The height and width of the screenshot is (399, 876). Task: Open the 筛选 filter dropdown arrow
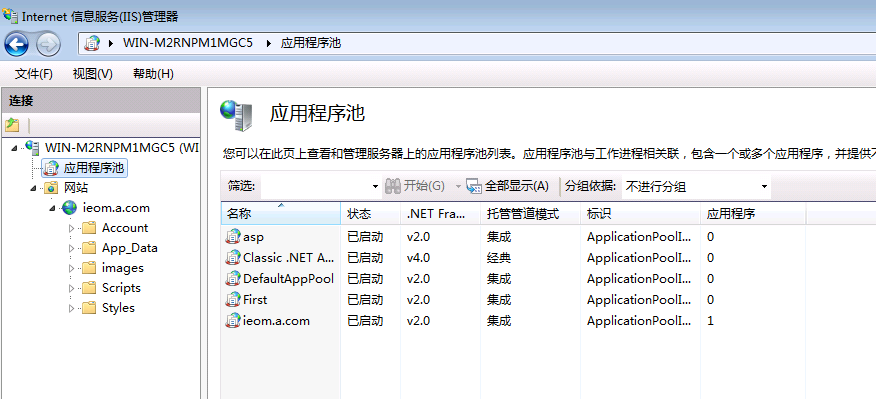pos(375,187)
